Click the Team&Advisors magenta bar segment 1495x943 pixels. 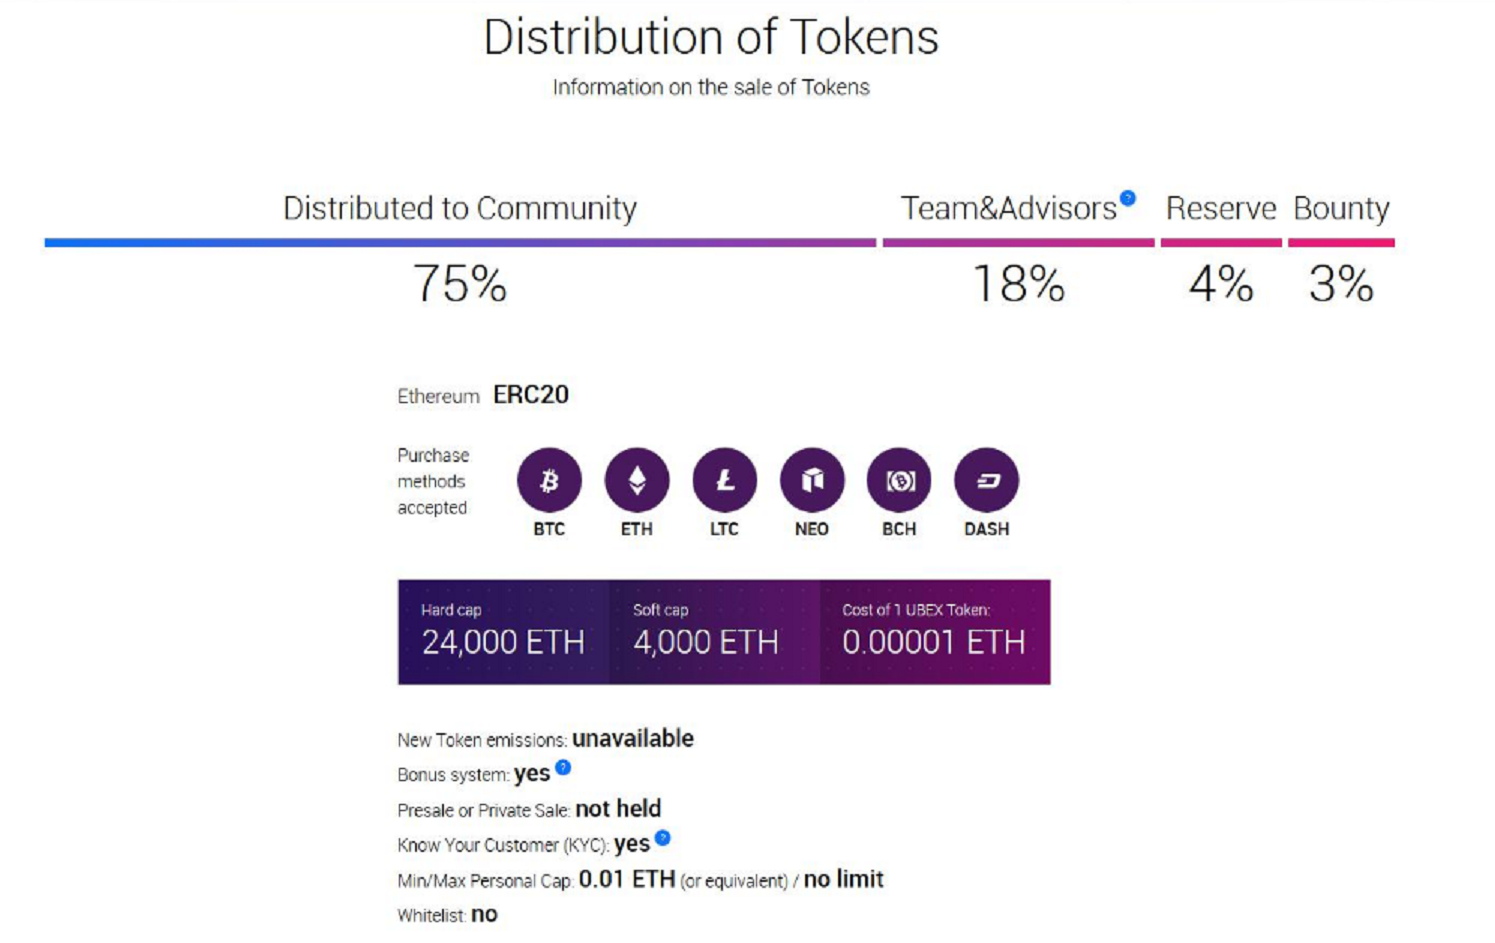[1018, 242]
